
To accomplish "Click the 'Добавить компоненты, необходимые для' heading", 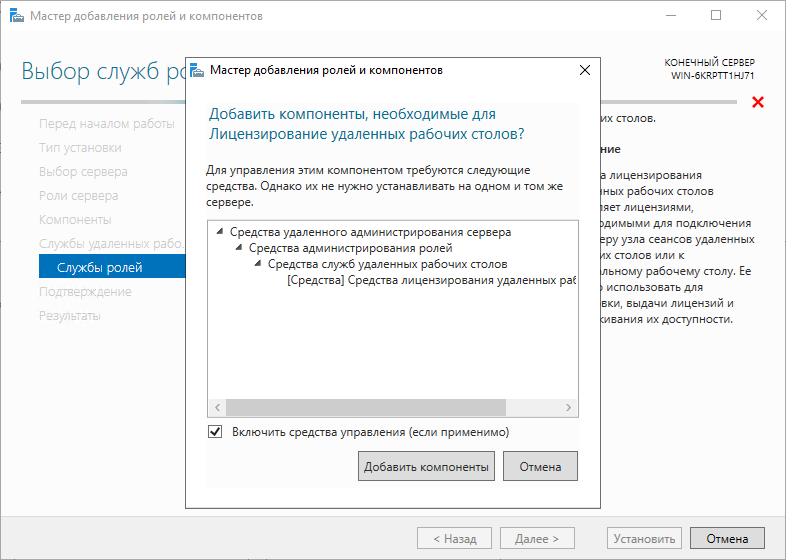I will point(352,114).
